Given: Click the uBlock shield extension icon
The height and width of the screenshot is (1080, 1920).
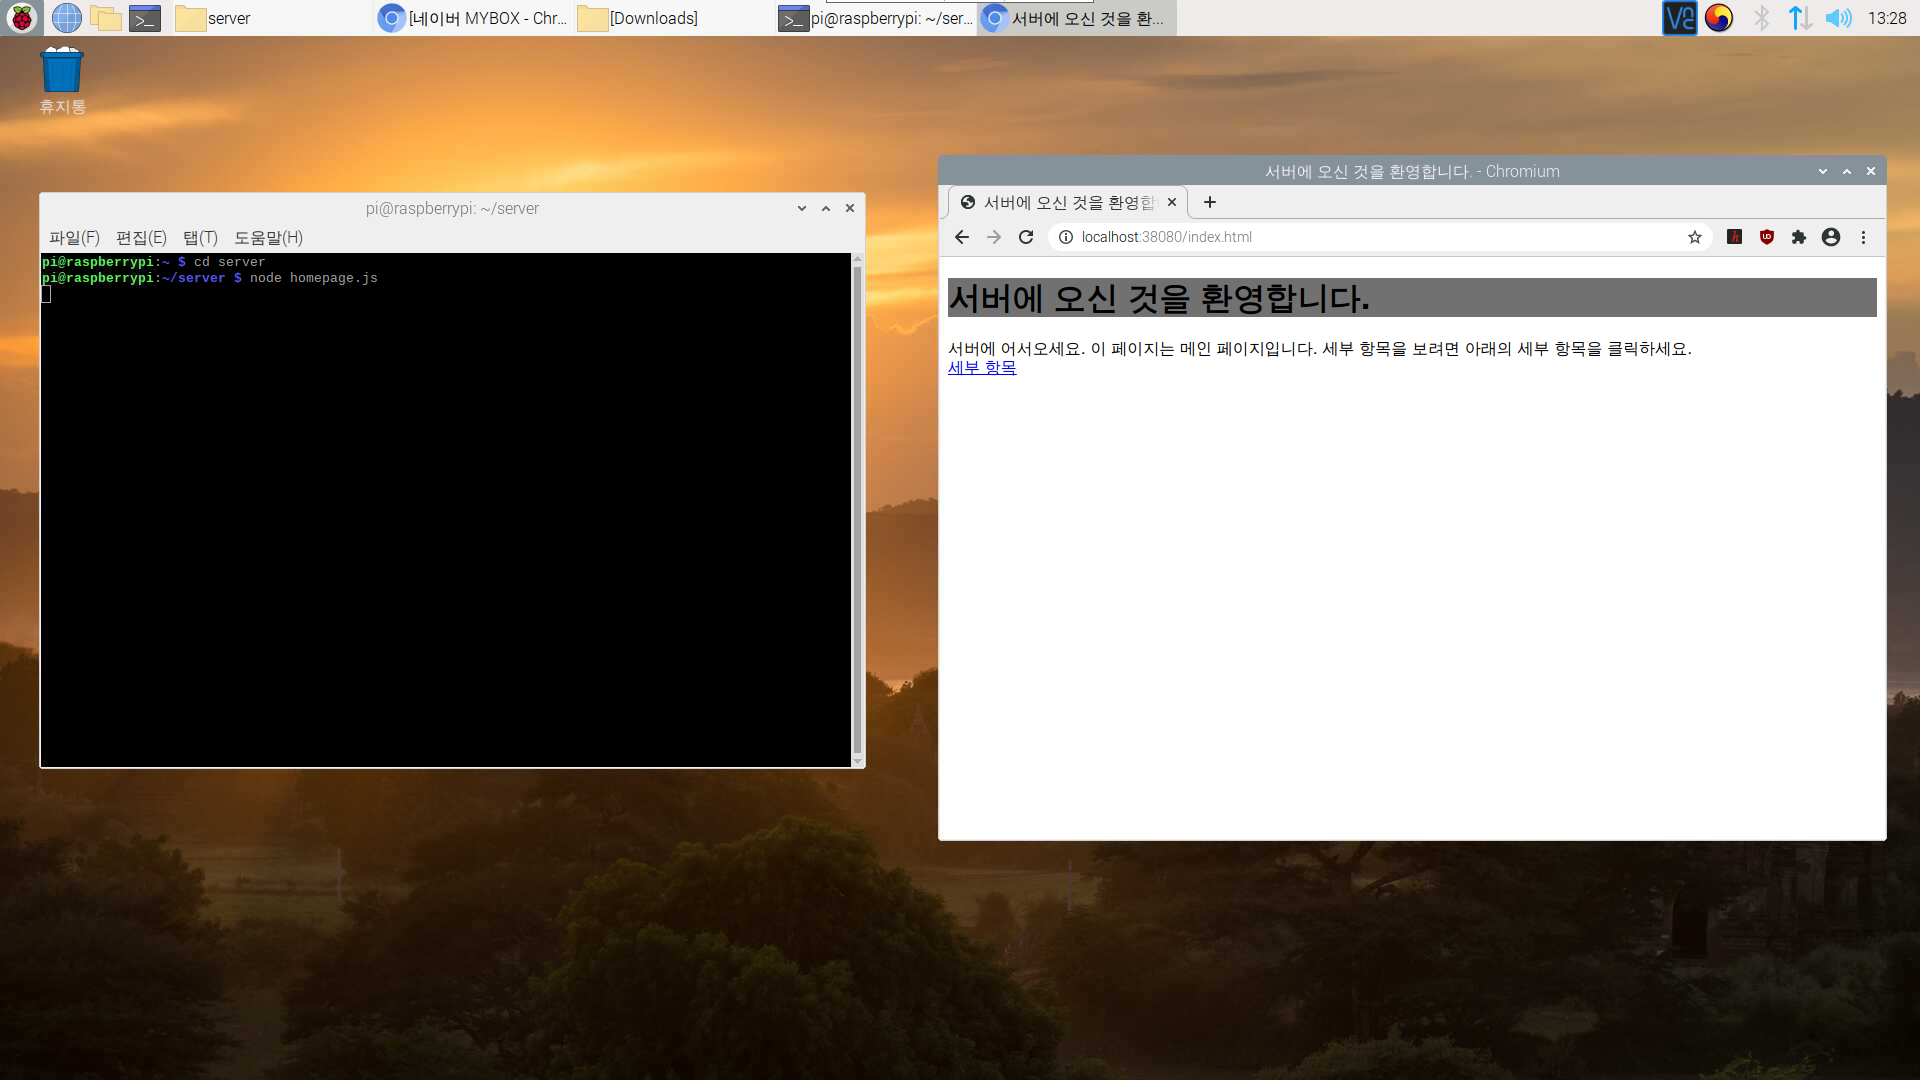Looking at the screenshot, I should pos(1767,237).
